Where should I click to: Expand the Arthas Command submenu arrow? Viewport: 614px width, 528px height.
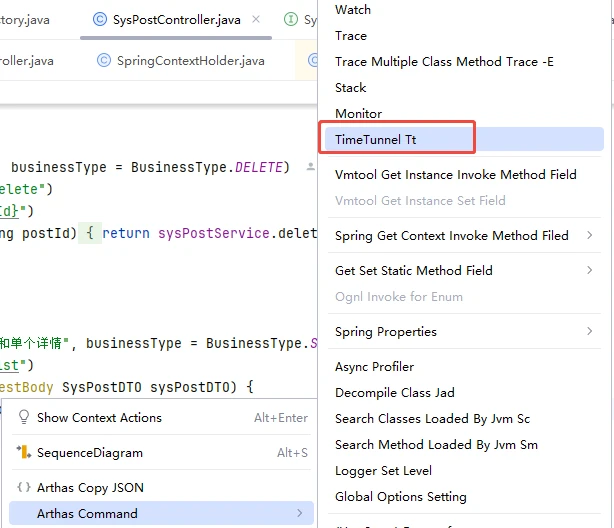(298, 514)
